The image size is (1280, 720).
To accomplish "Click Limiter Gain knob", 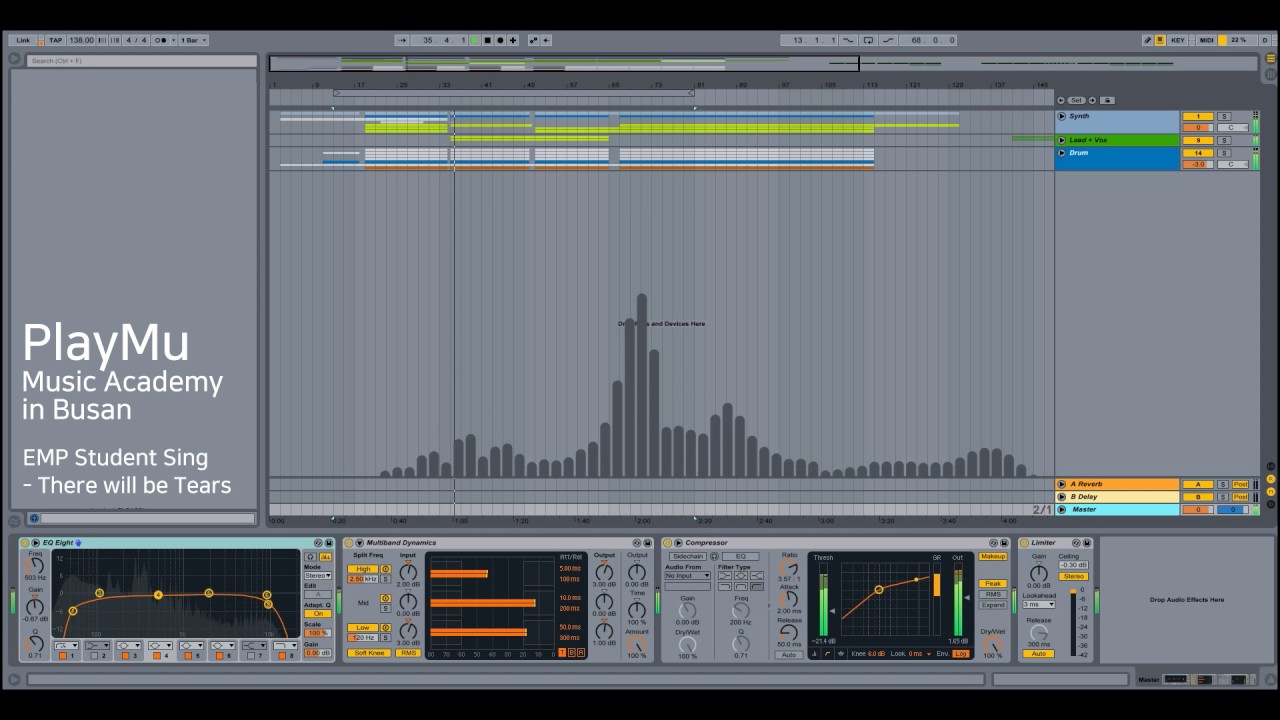I will [1039, 573].
